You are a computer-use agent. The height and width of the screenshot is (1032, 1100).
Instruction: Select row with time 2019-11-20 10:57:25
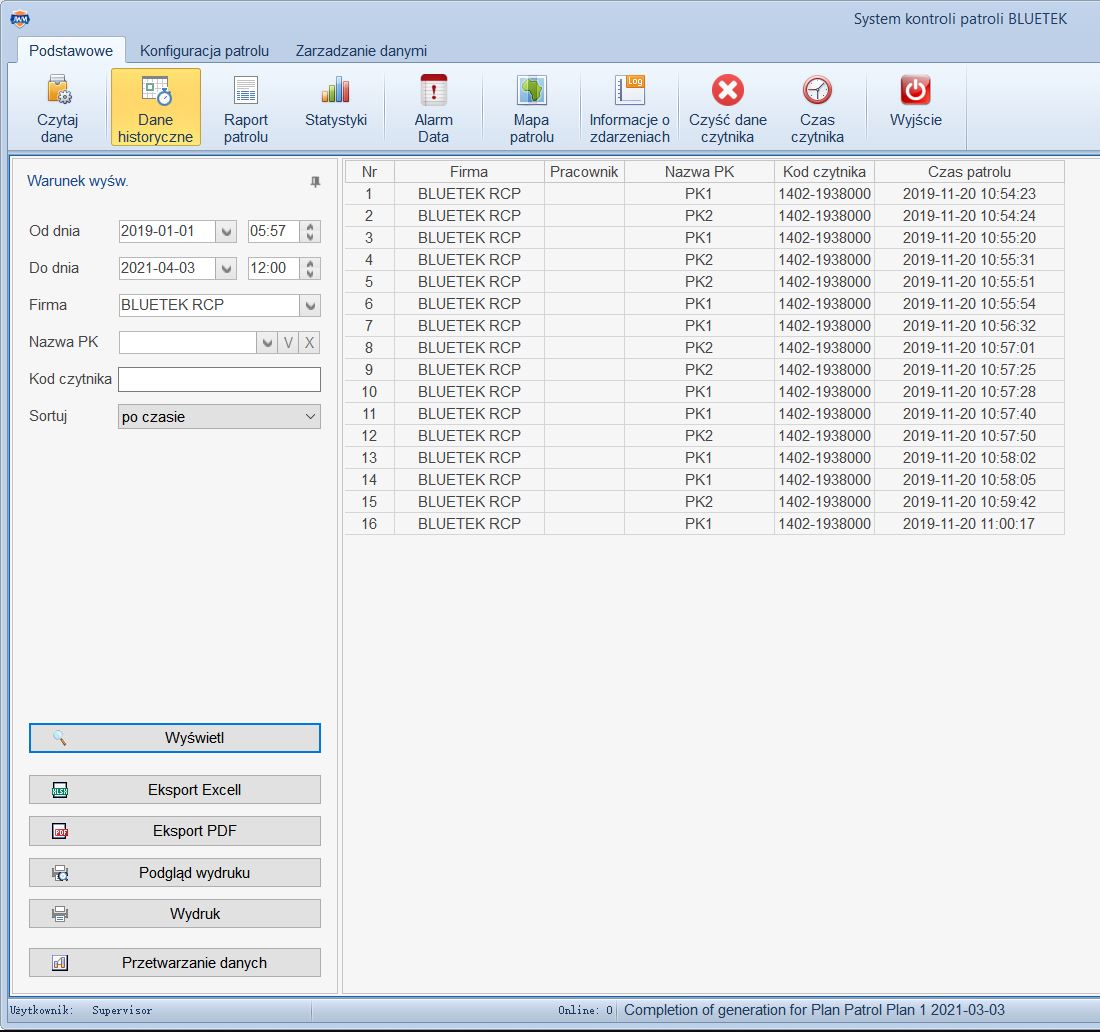pos(704,370)
